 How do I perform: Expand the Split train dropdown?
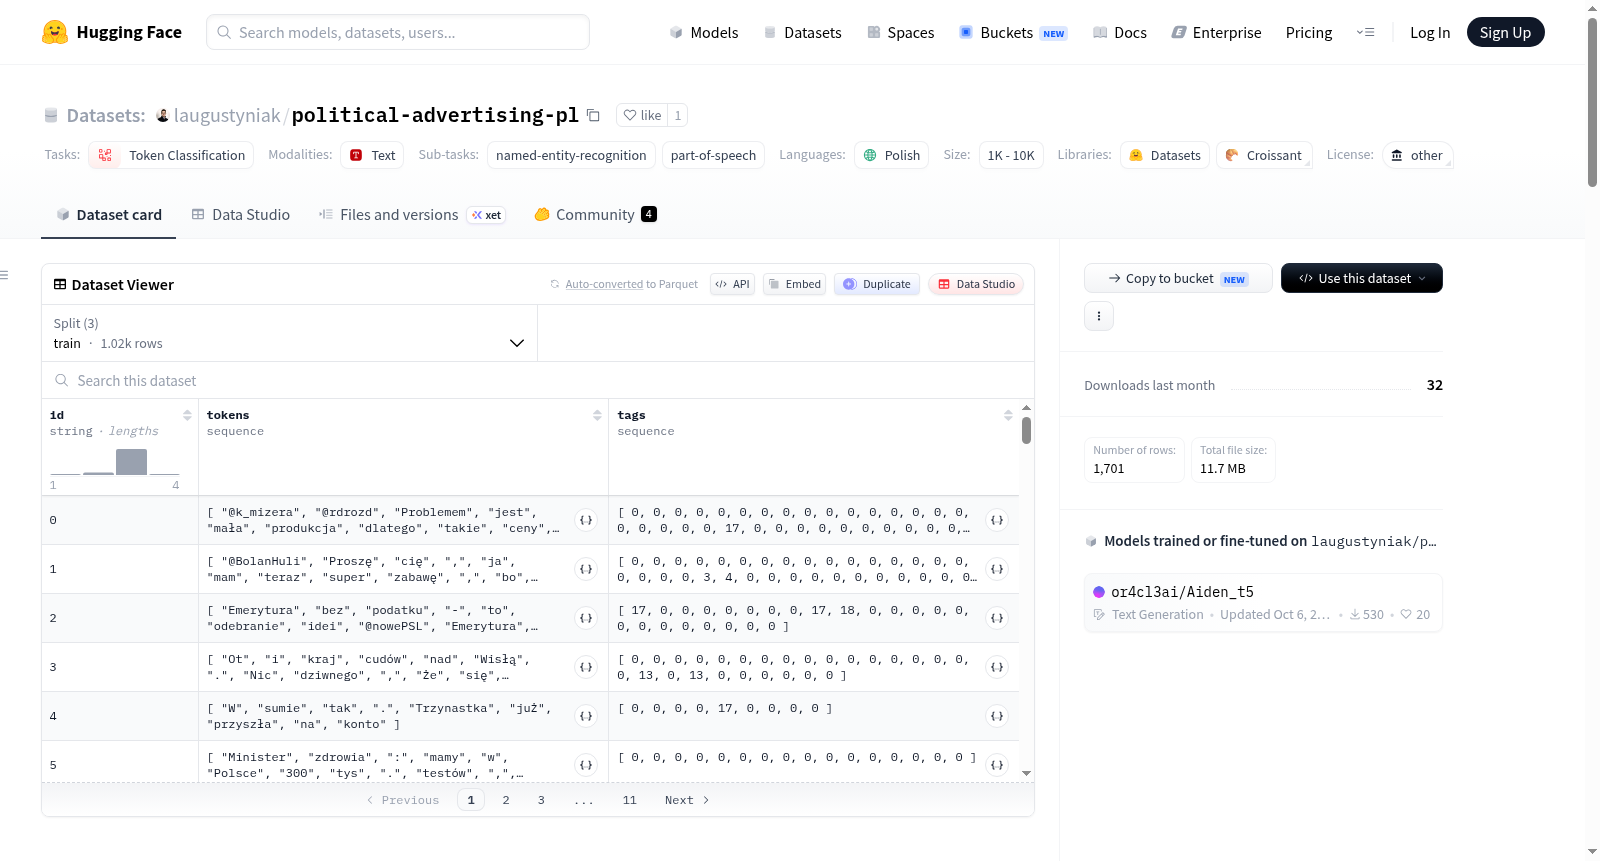click(289, 333)
